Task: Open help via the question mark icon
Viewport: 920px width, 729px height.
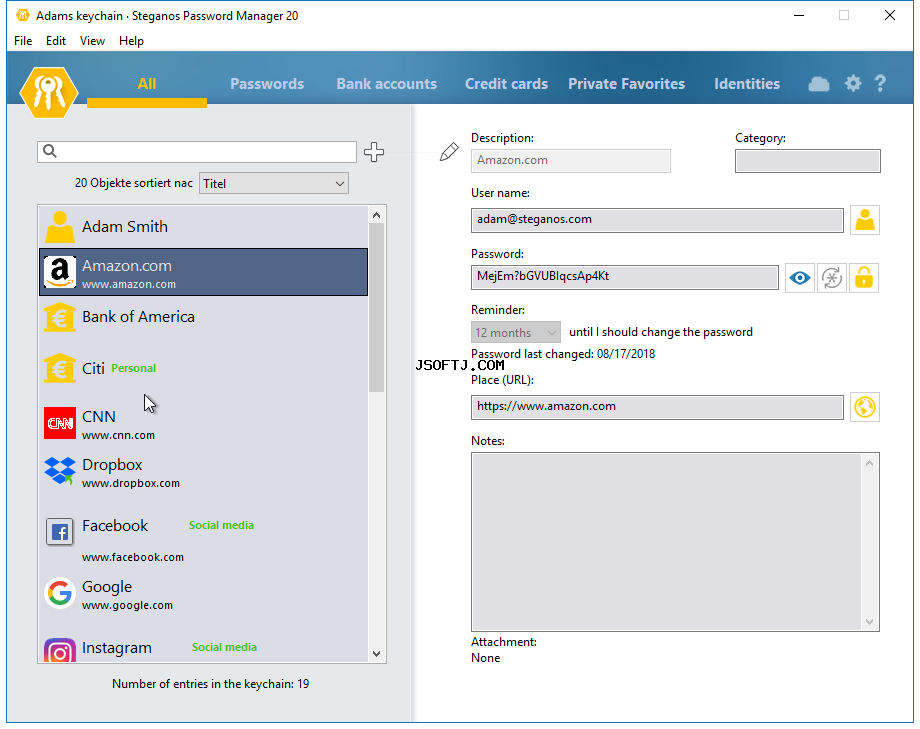Action: [880, 83]
